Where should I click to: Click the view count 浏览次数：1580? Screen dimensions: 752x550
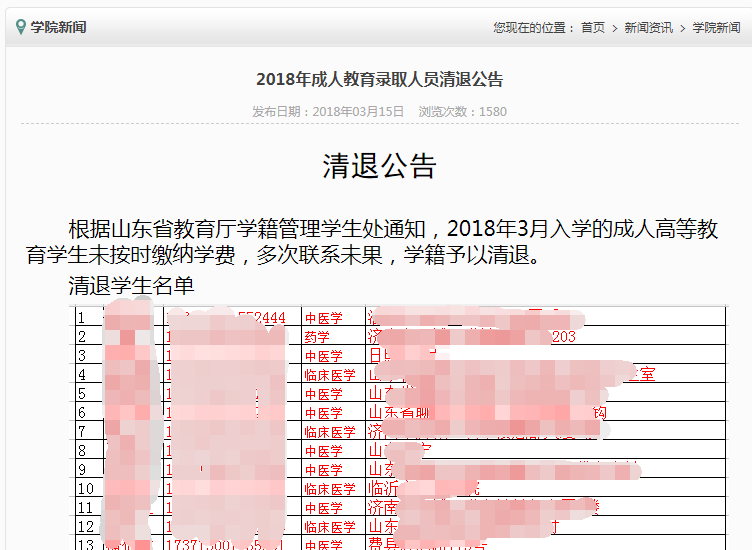462,112
